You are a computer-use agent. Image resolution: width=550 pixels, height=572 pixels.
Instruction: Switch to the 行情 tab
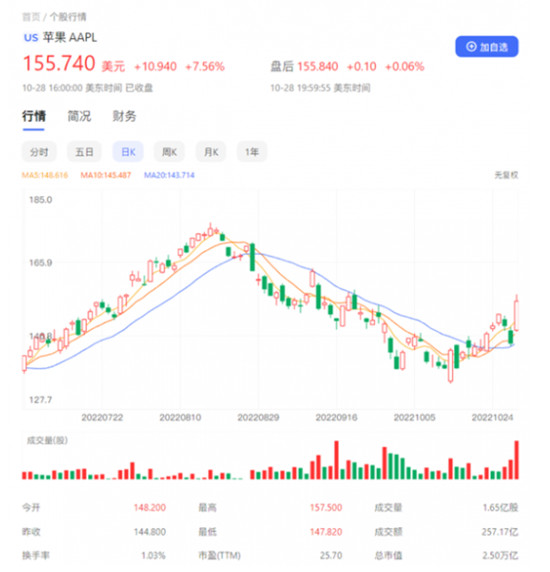(x=34, y=116)
